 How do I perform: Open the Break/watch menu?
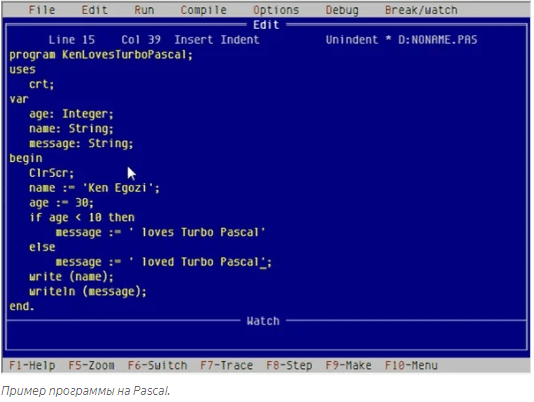[421, 10]
